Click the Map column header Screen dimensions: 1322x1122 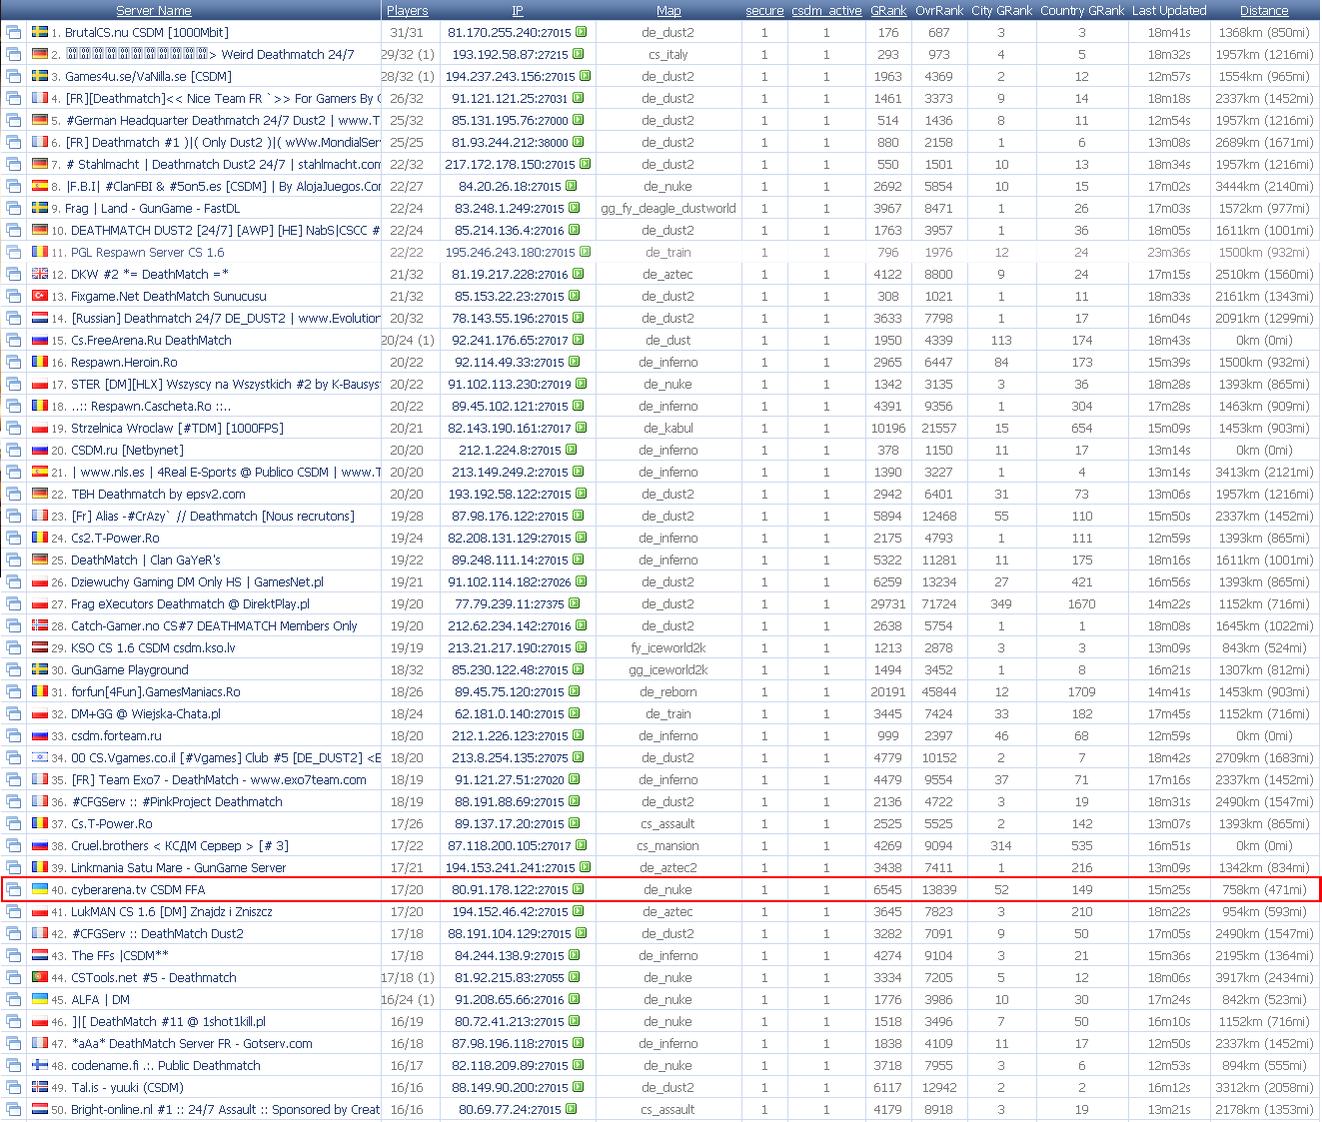668,11
